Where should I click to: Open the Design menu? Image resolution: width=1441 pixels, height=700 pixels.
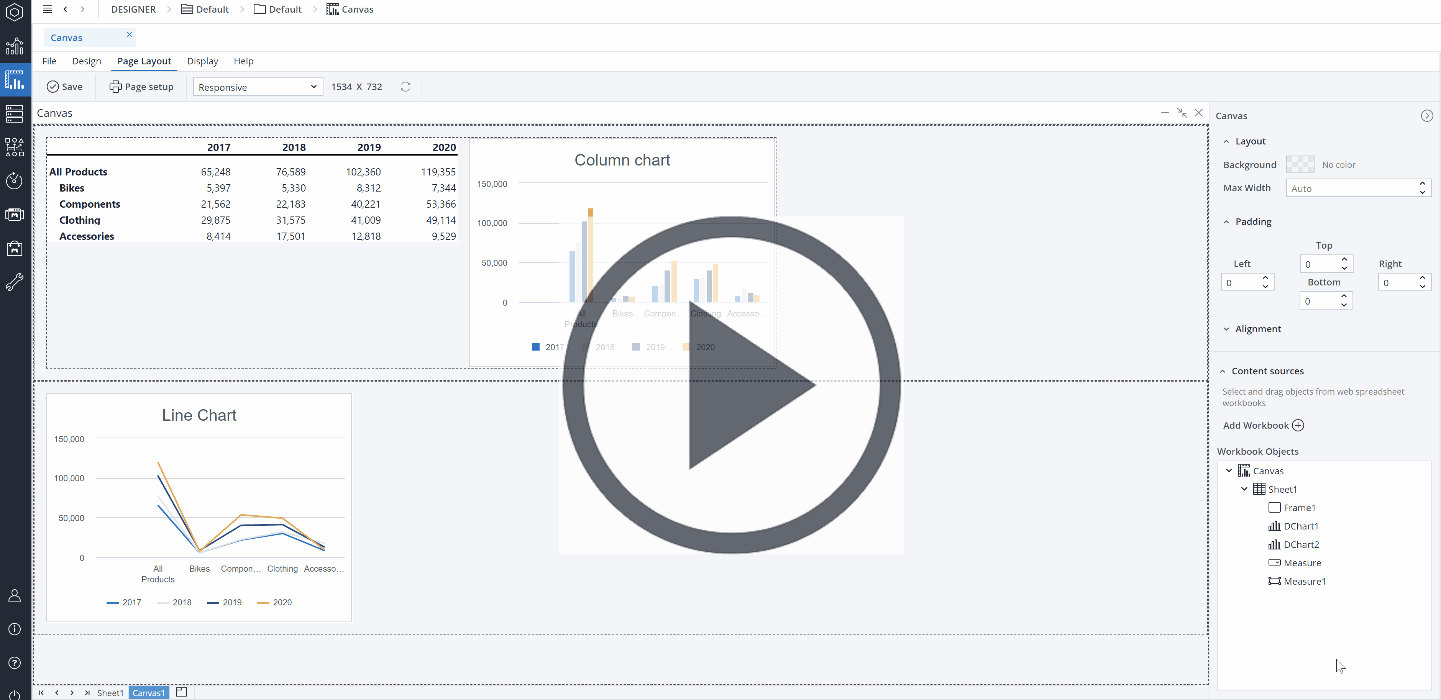[86, 61]
